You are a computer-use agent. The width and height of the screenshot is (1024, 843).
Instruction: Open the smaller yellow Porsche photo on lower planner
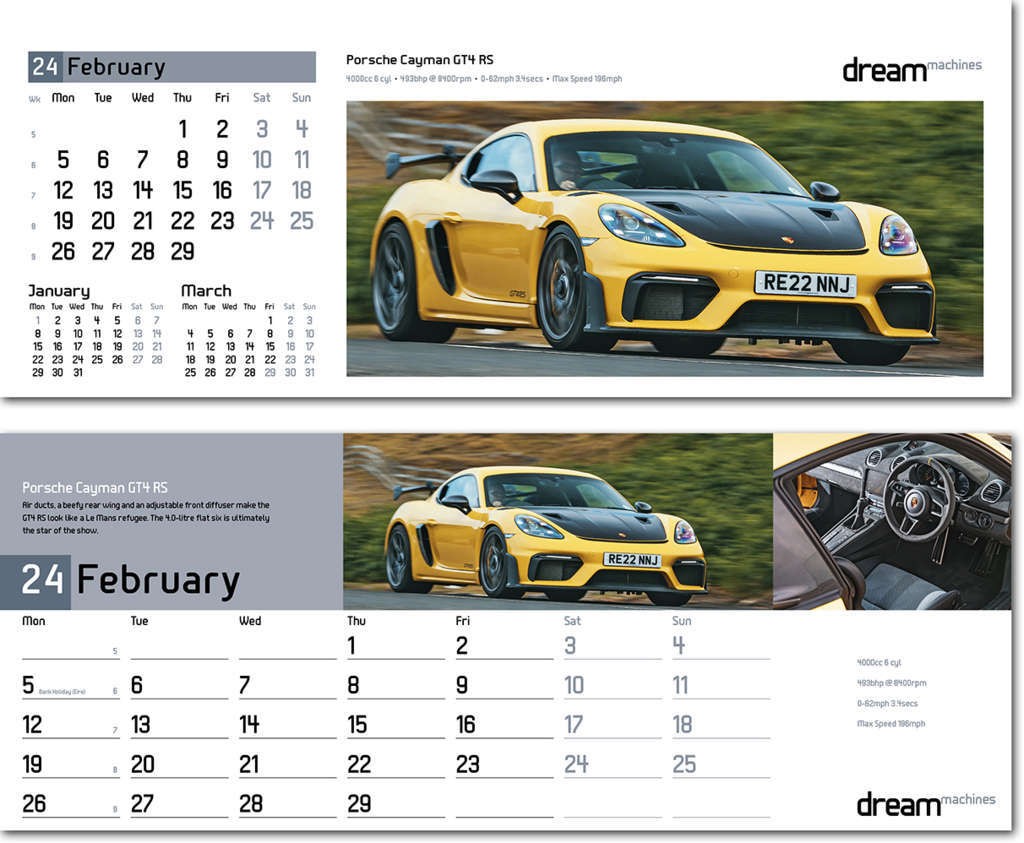click(x=558, y=521)
